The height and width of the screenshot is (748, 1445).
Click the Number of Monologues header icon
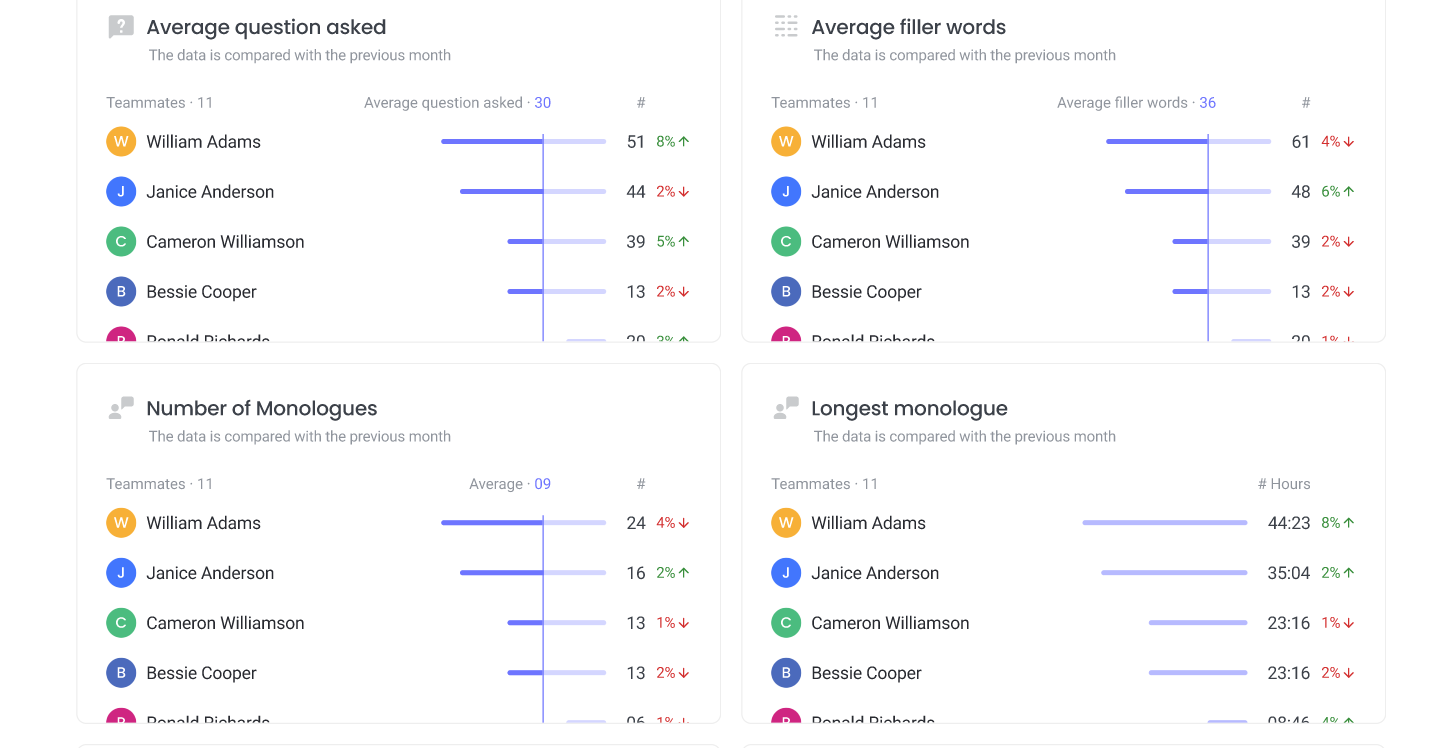pos(120,407)
